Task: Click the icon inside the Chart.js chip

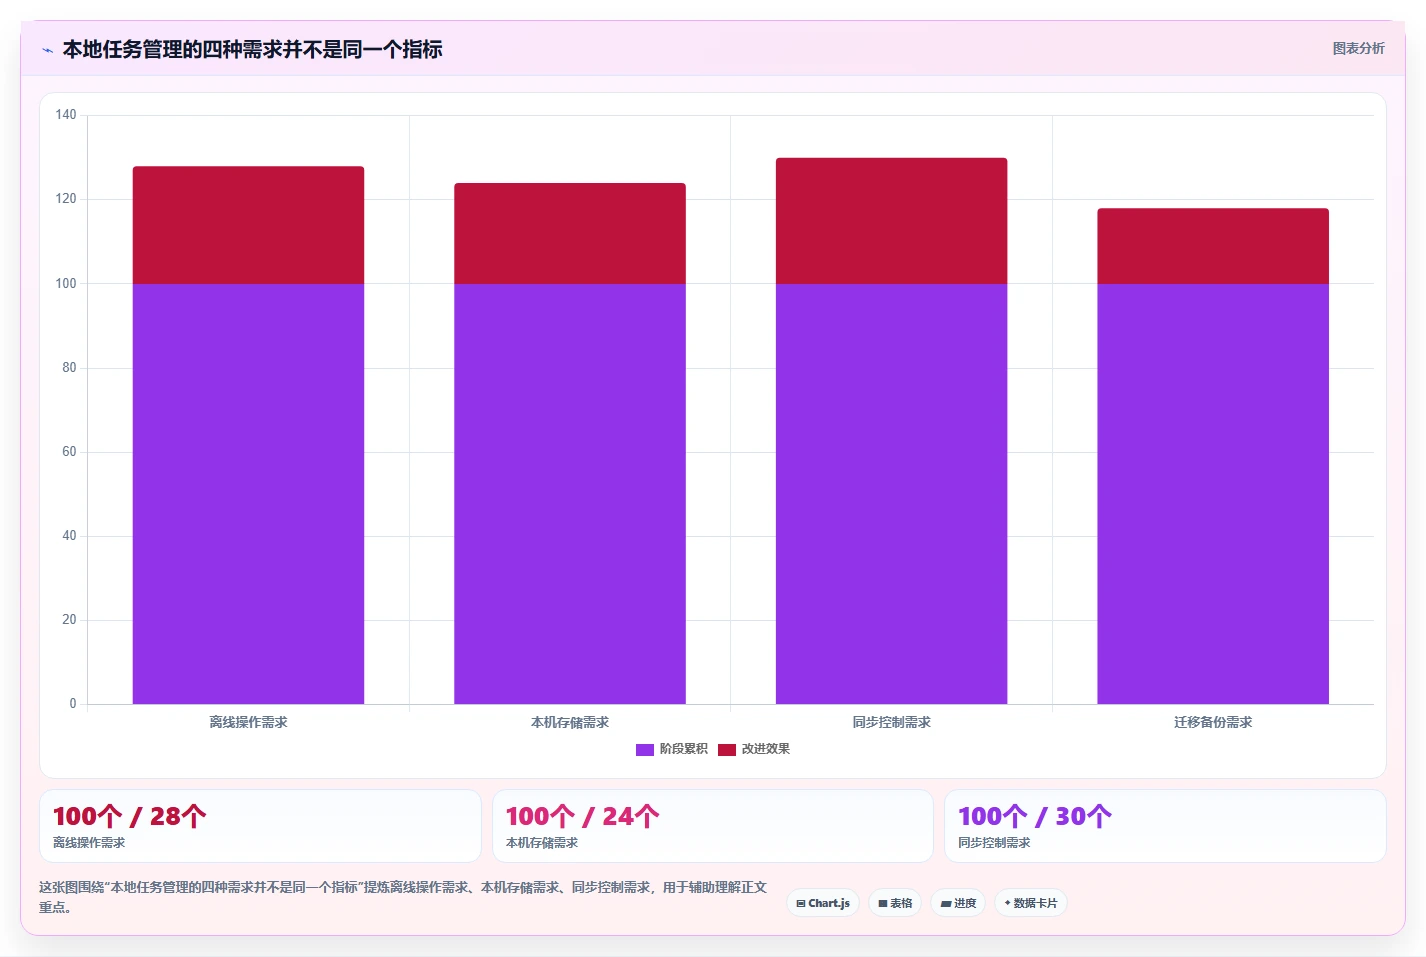Action: [x=801, y=903]
